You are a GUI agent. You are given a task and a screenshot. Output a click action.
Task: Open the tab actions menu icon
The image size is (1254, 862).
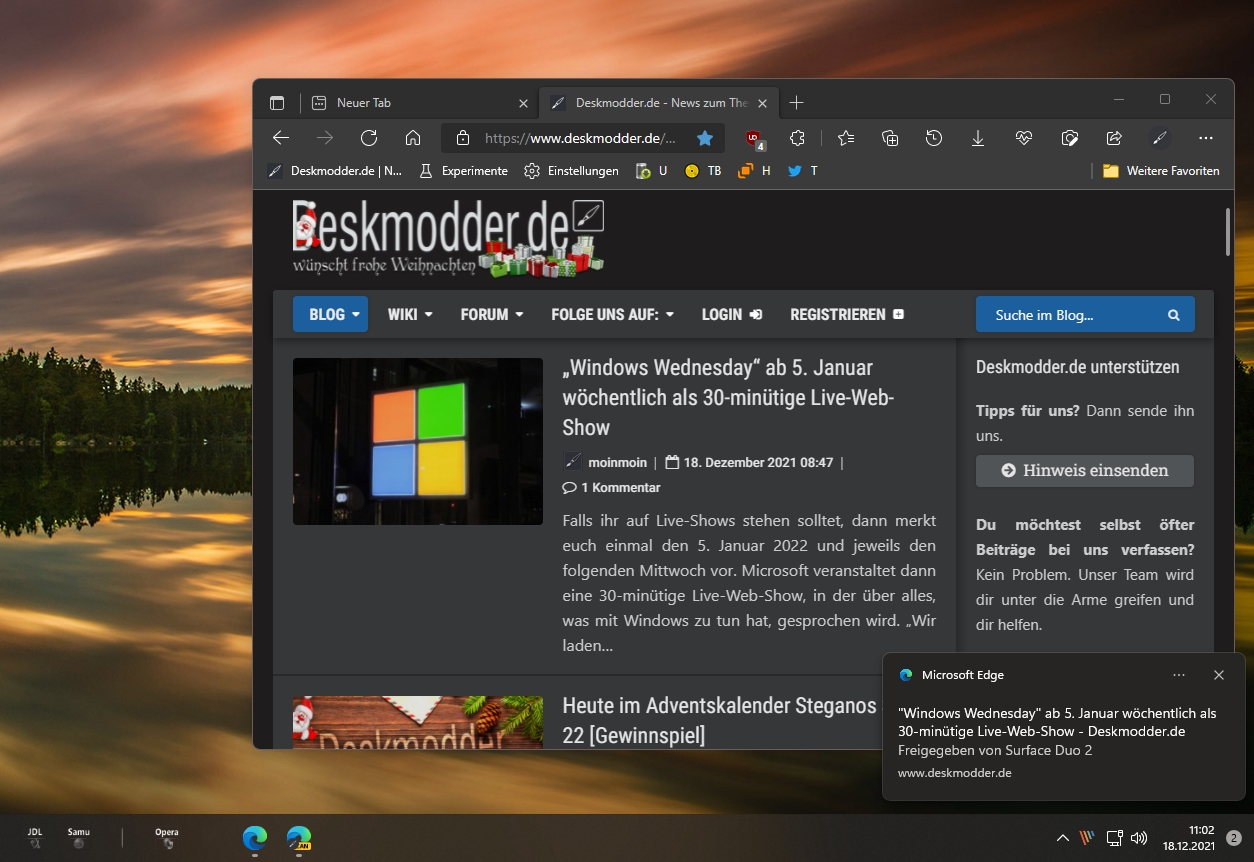277,103
